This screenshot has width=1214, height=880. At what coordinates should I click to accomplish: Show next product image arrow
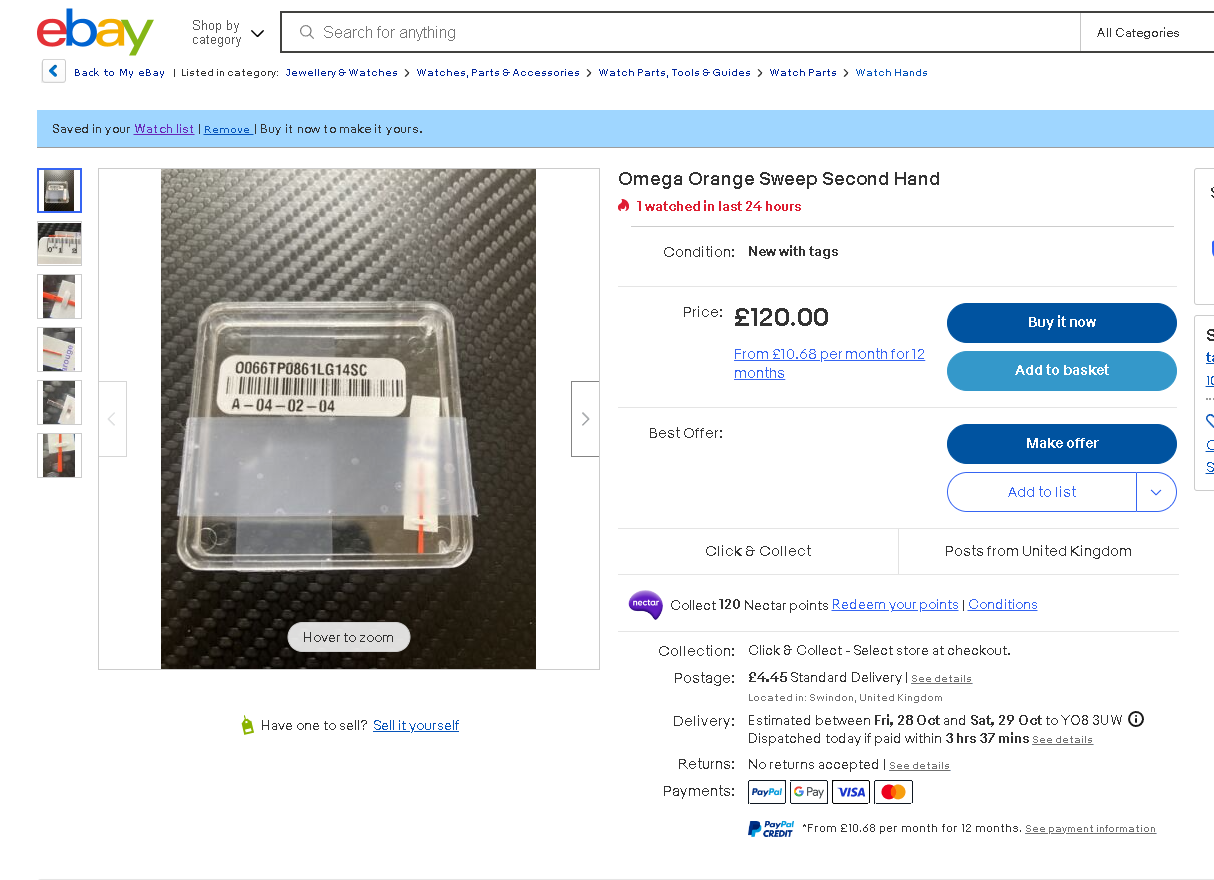point(585,419)
